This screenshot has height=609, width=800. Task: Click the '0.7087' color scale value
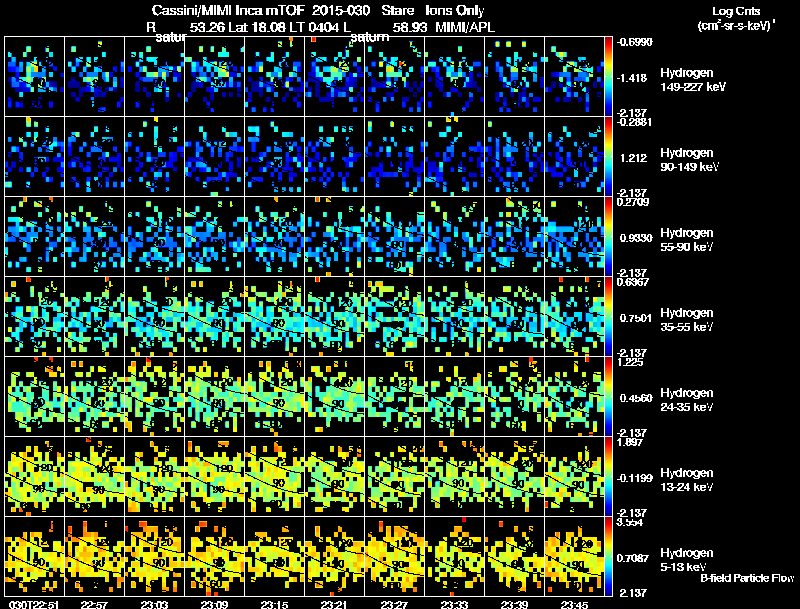[635, 559]
